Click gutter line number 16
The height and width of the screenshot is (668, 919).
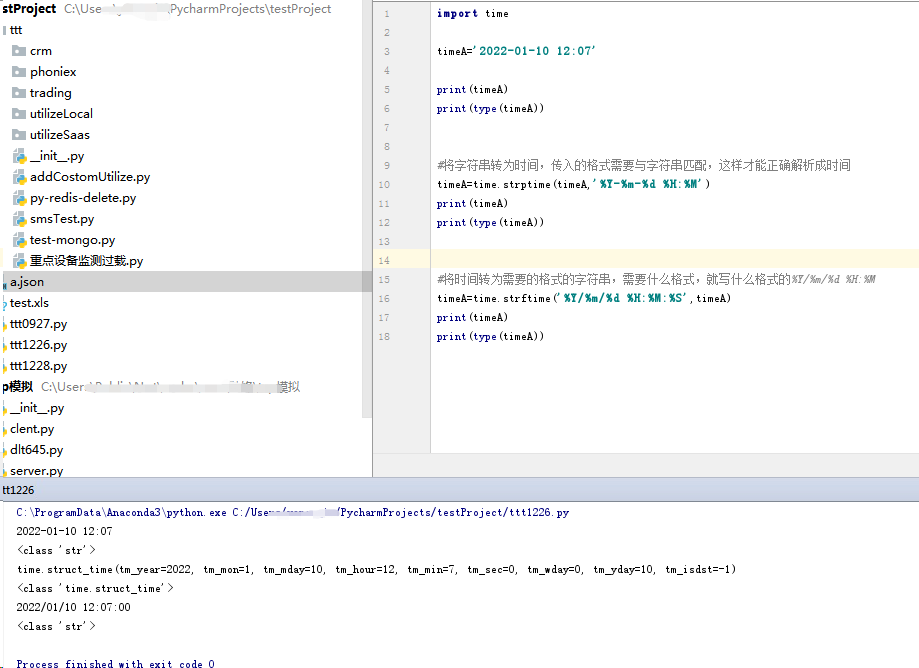click(384, 299)
